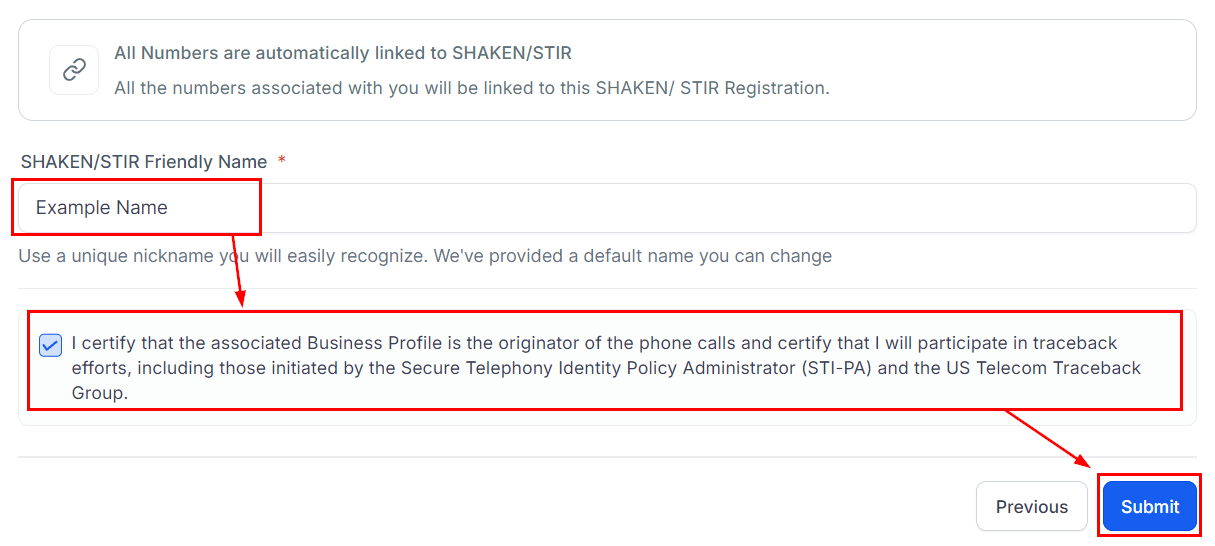Click the "Example Name" text in the field
The image size is (1215, 546).
[x=102, y=208]
